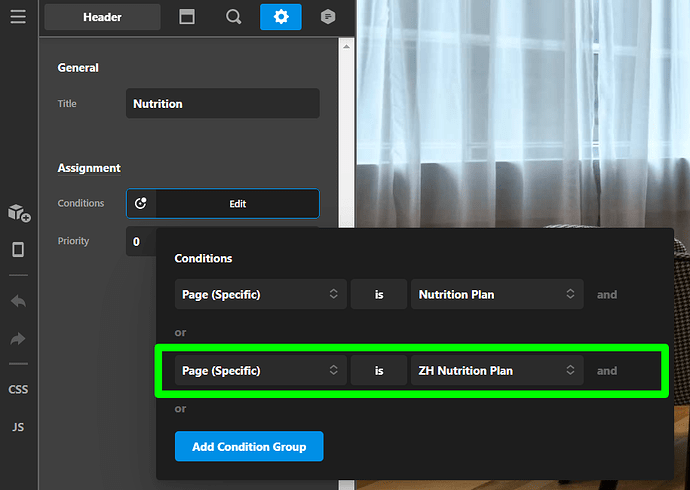Viewport: 690px width, 490px height.
Task: Open the hexagon dev tools icon
Action: tap(328, 17)
